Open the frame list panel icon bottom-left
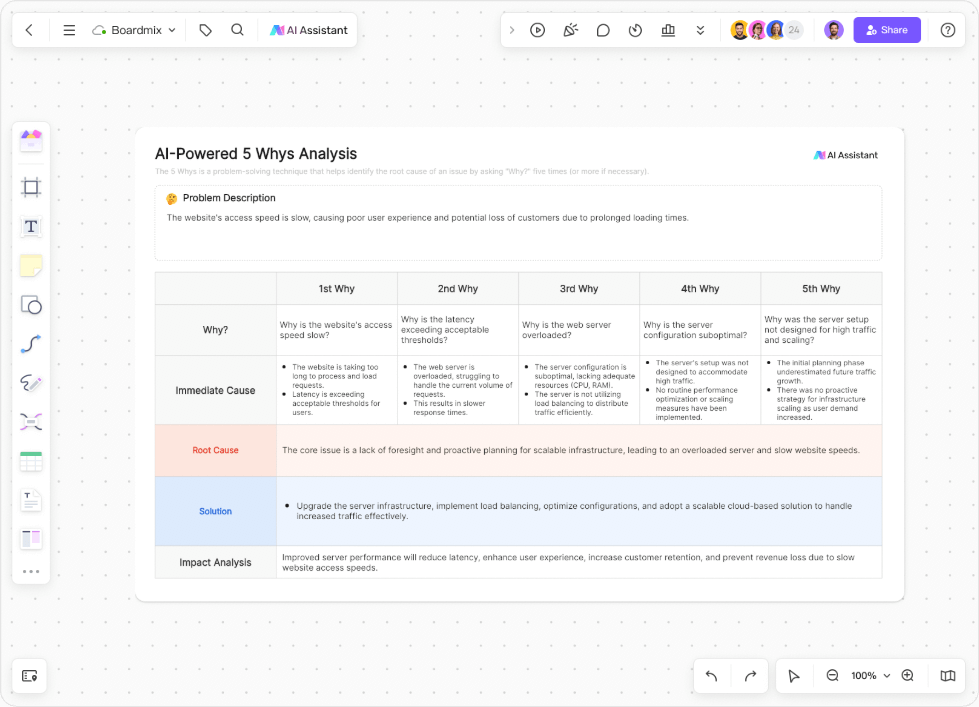Screen dimensions: 979x707 (29, 676)
